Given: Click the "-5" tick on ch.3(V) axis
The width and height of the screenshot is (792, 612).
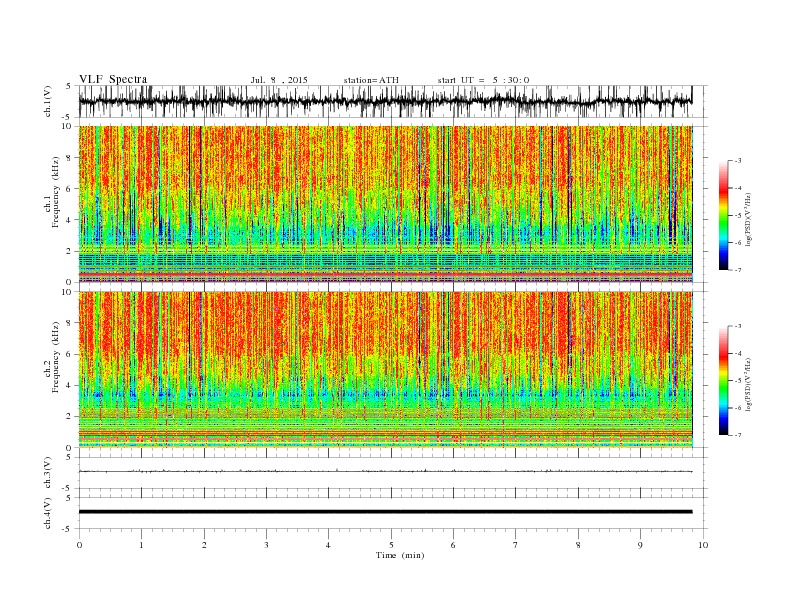Looking at the screenshot, I should coord(68,488).
